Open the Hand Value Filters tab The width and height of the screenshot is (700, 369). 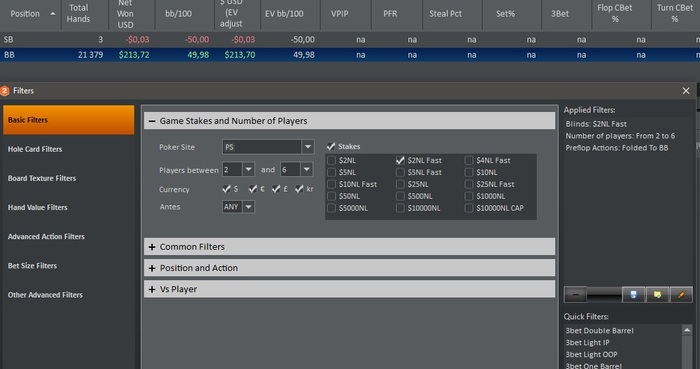click(68, 207)
